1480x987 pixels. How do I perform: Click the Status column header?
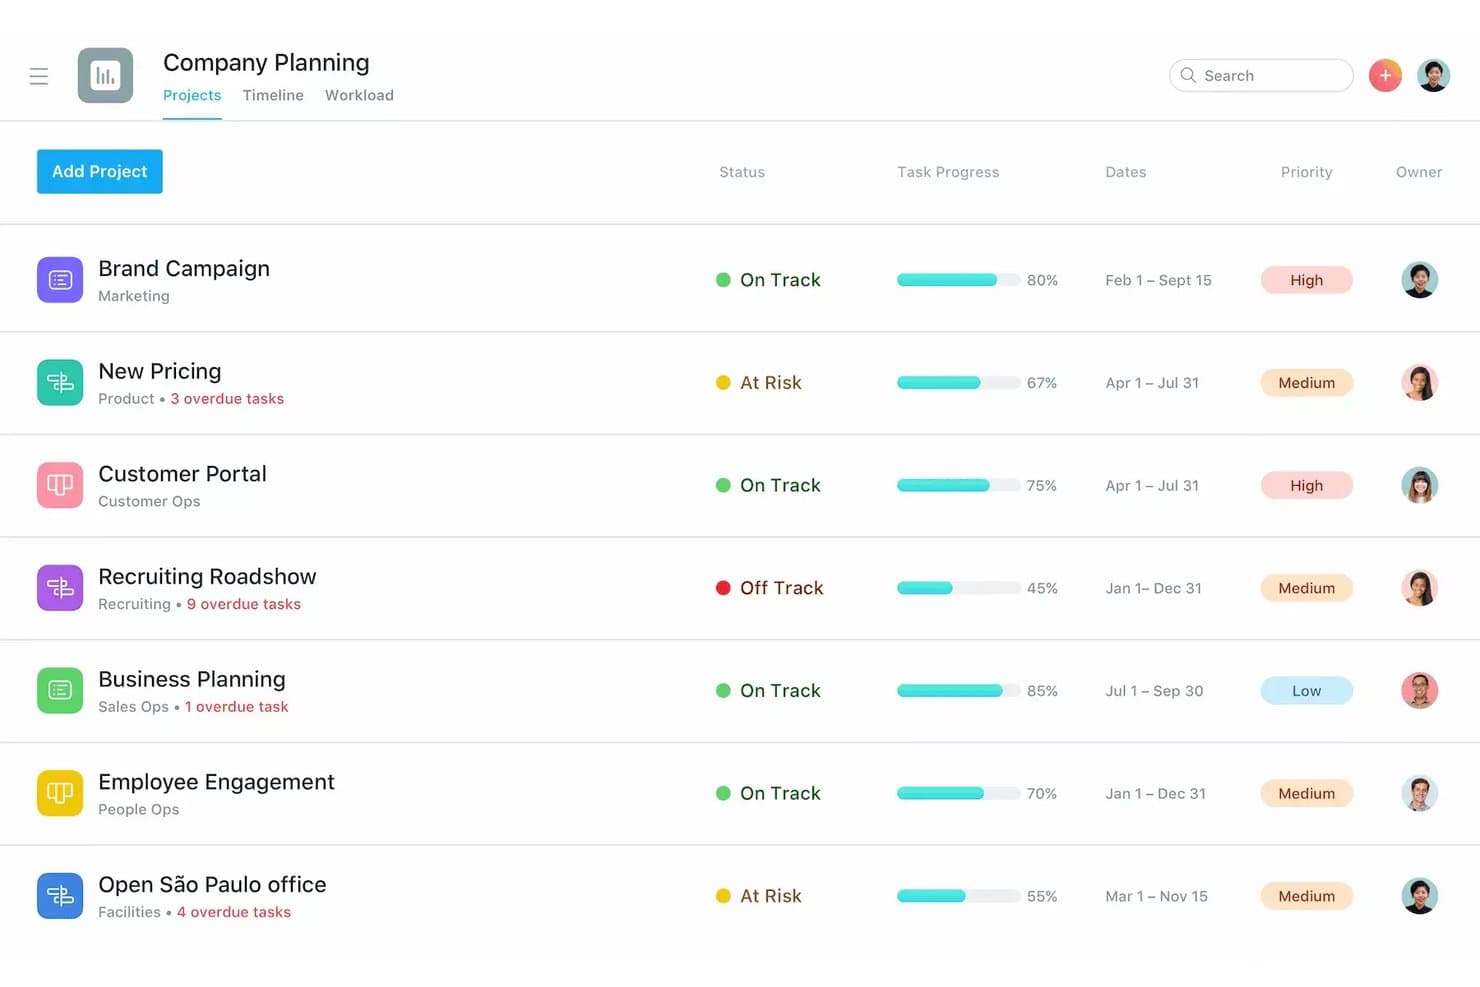click(x=742, y=172)
